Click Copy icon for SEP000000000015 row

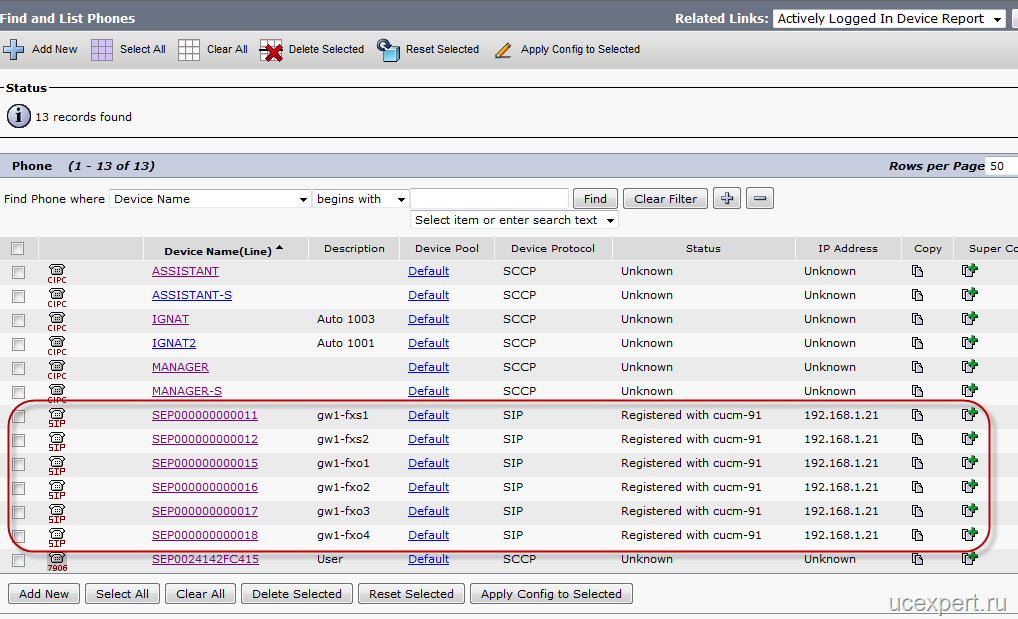pos(917,463)
